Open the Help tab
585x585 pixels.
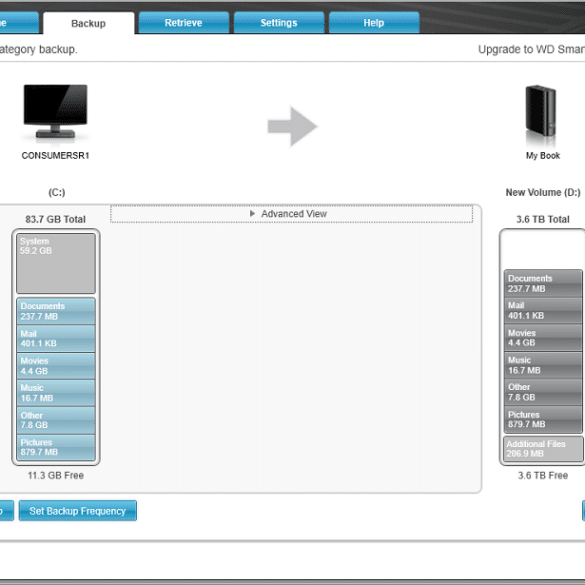[374, 23]
